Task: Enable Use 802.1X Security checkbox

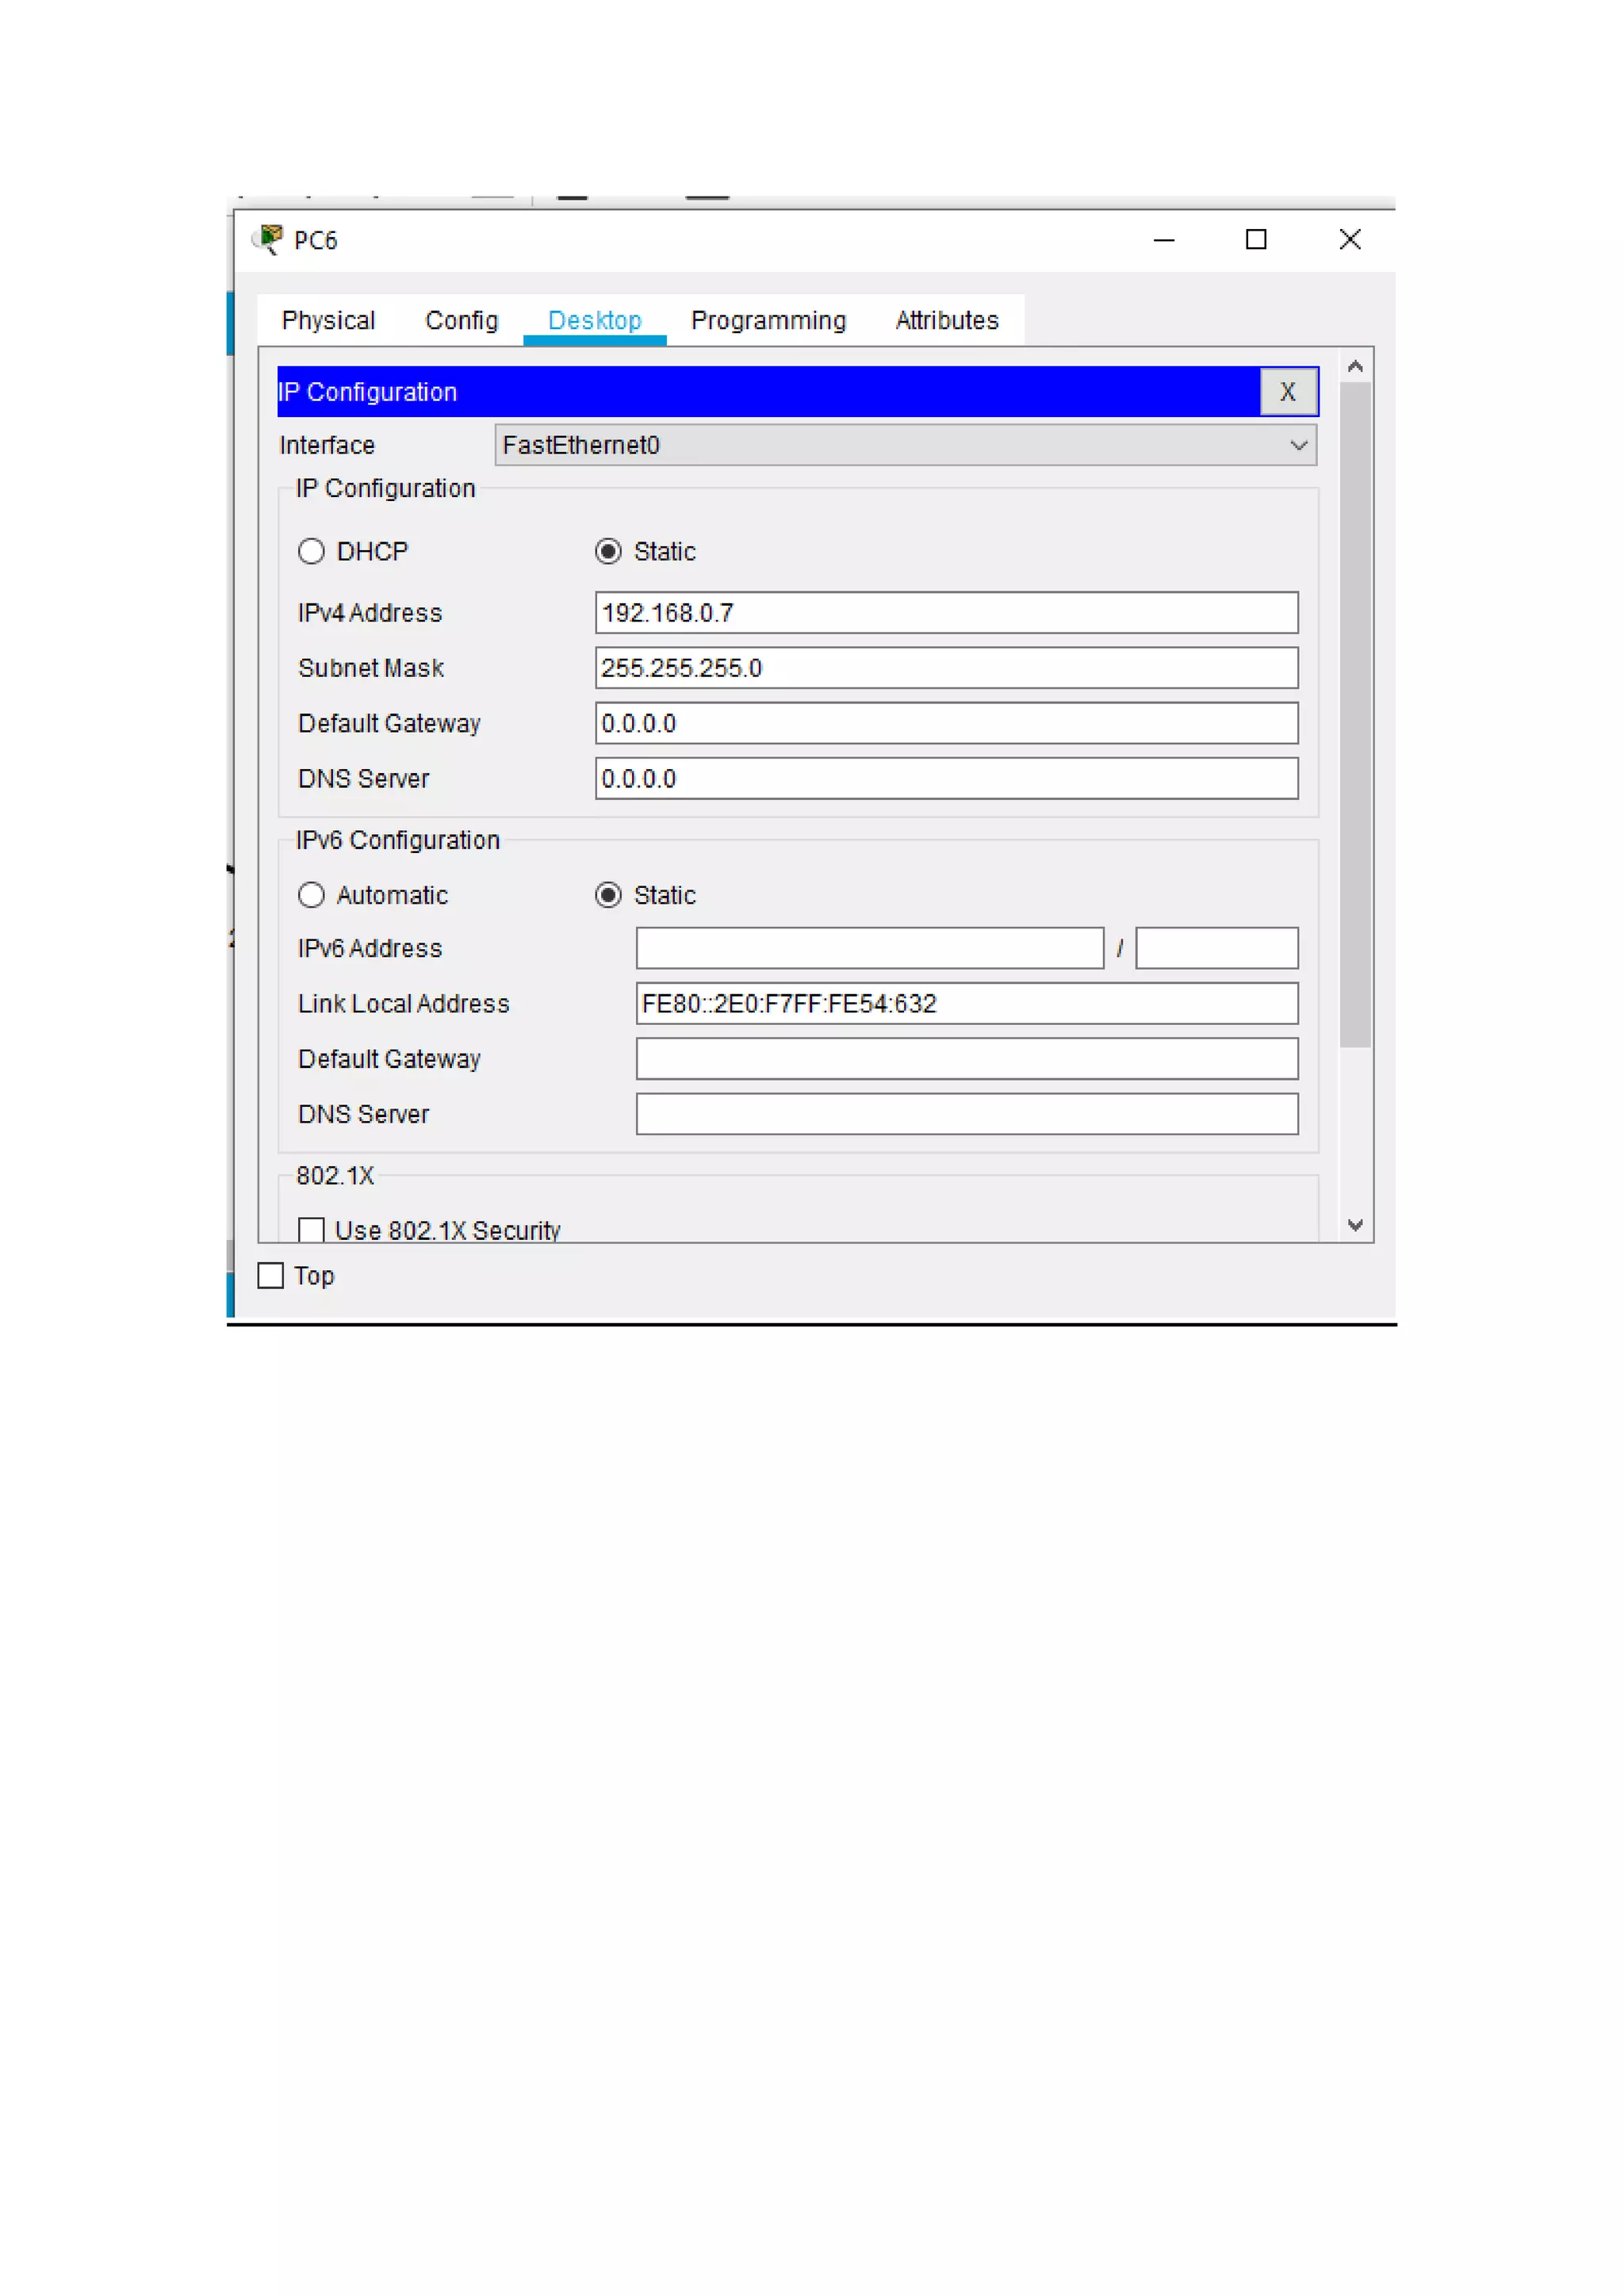Action: click(312, 1229)
